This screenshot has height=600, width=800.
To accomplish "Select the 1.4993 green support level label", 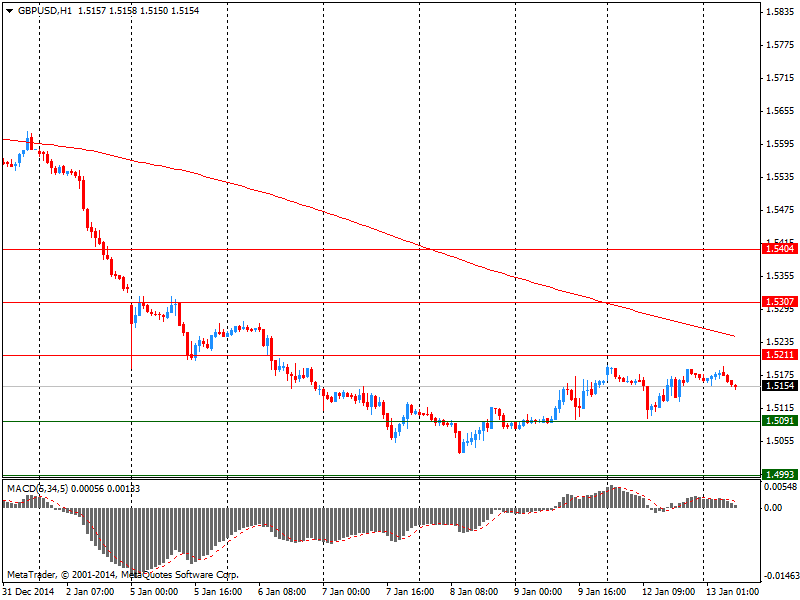I will [779, 474].
